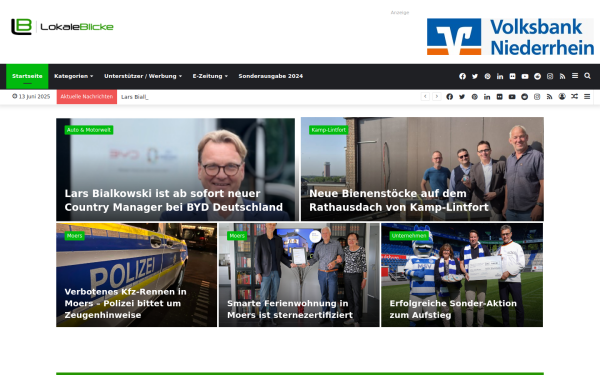Read Erfolgreiche Sonder-Aktion zum Aufstieg headline
The width and height of the screenshot is (600, 375).
(x=453, y=309)
